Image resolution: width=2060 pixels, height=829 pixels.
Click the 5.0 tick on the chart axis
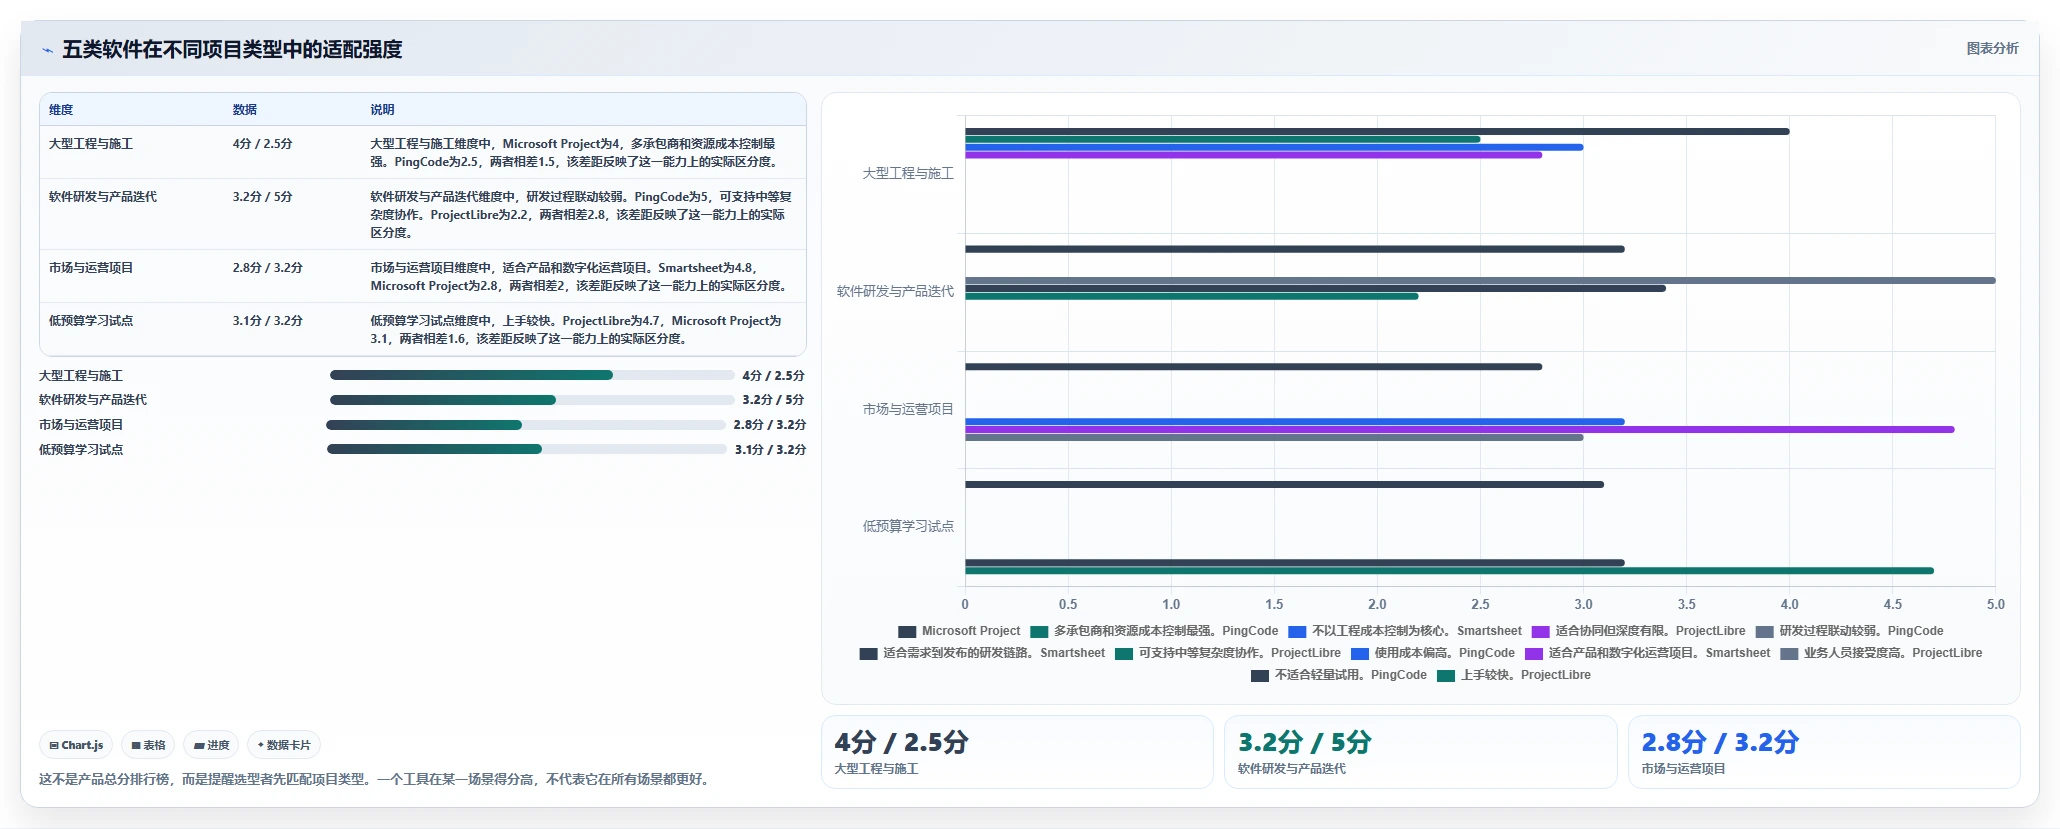click(x=1995, y=605)
